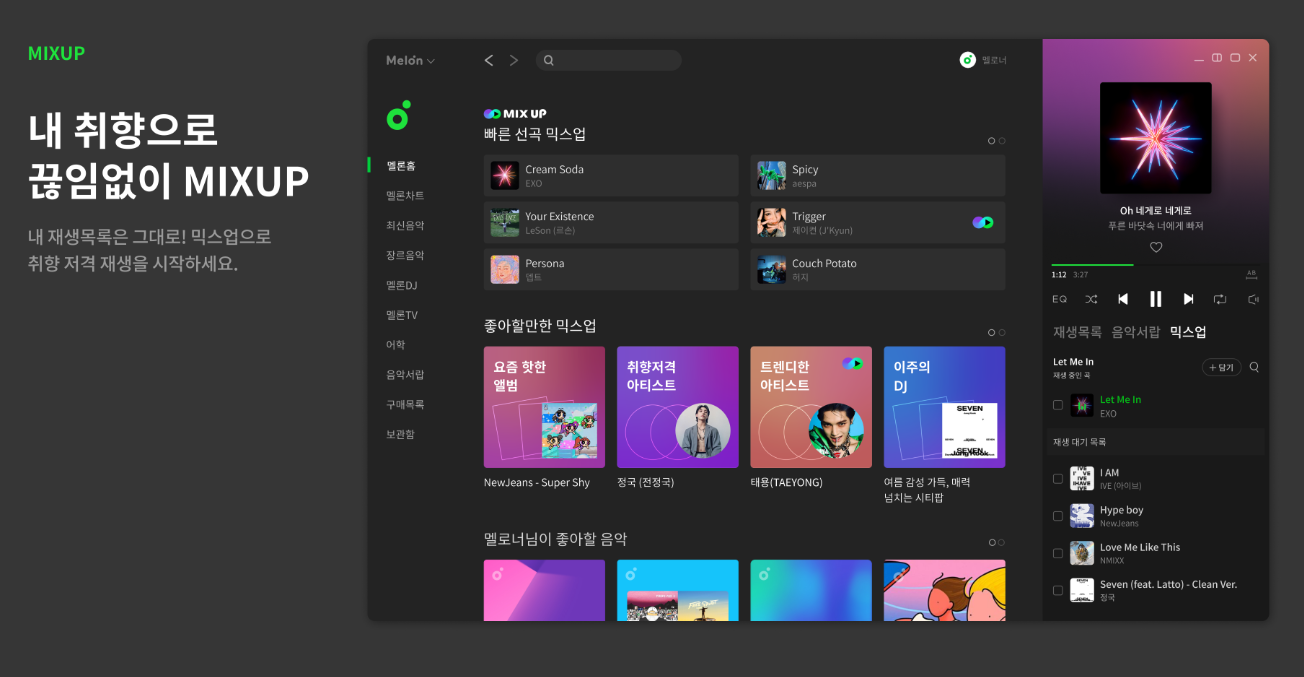Skip to the next track

1188,299
